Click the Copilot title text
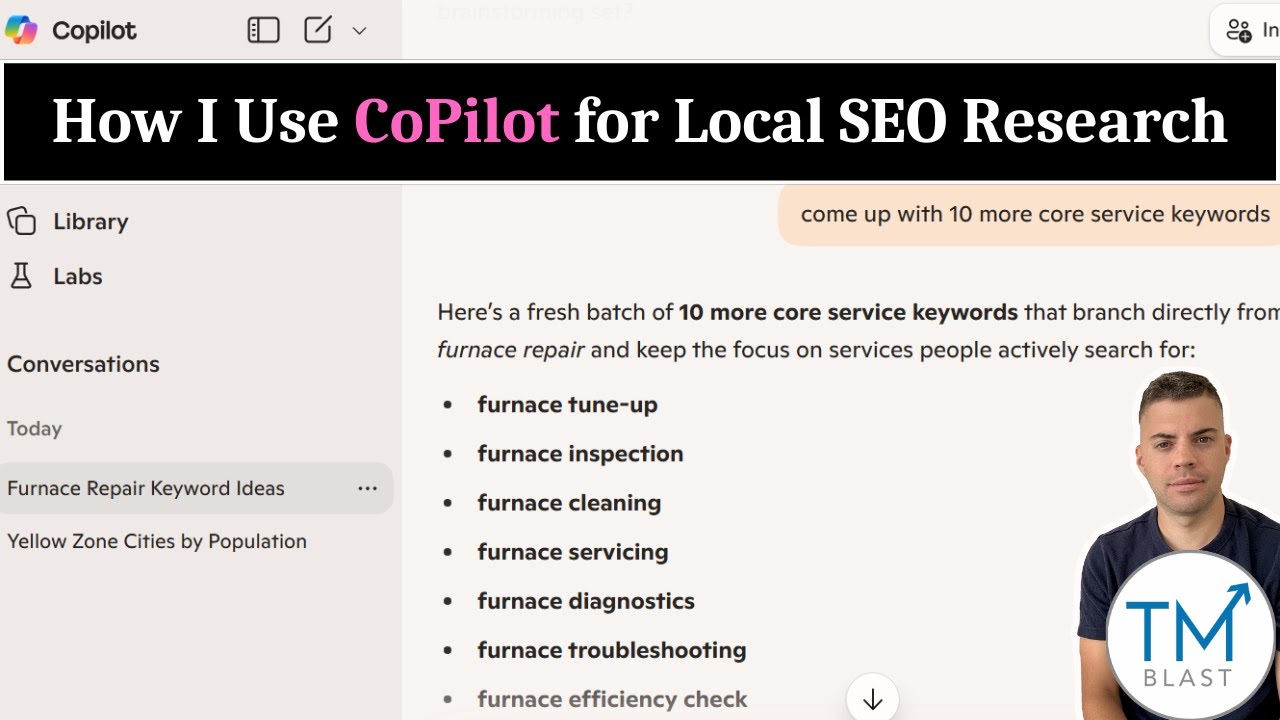This screenshot has width=1280, height=720. point(94,30)
